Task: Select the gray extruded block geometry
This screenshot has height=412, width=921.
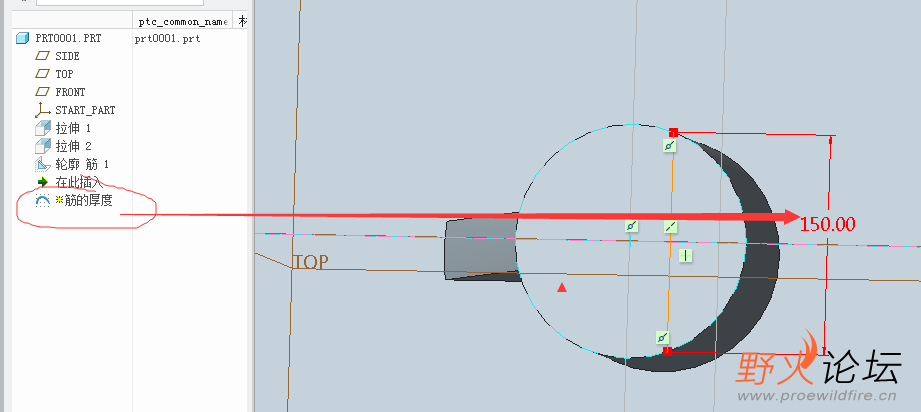Action: point(482,249)
